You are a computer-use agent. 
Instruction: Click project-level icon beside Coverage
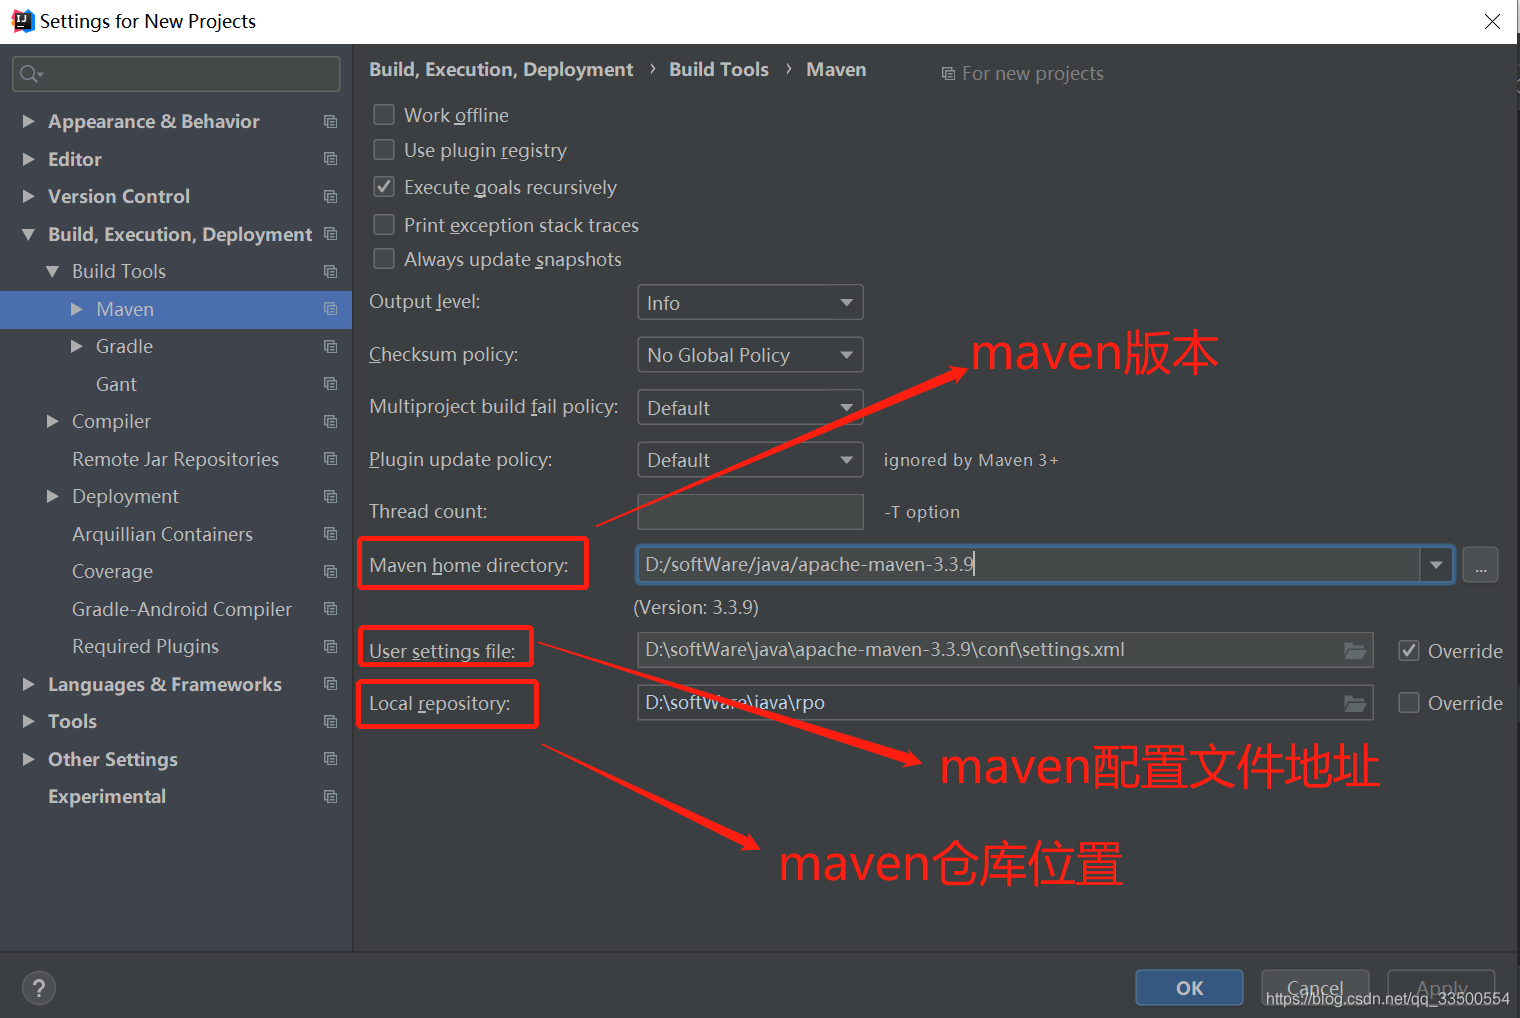tap(330, 572)
